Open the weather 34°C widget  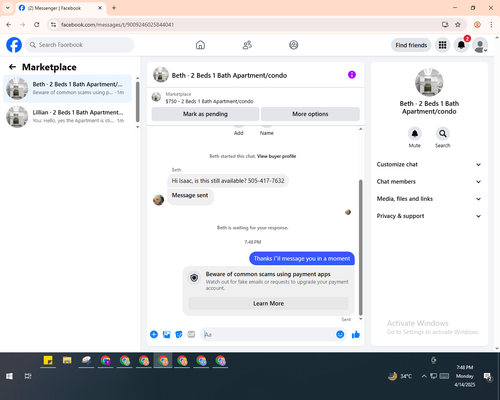(400, 376)
